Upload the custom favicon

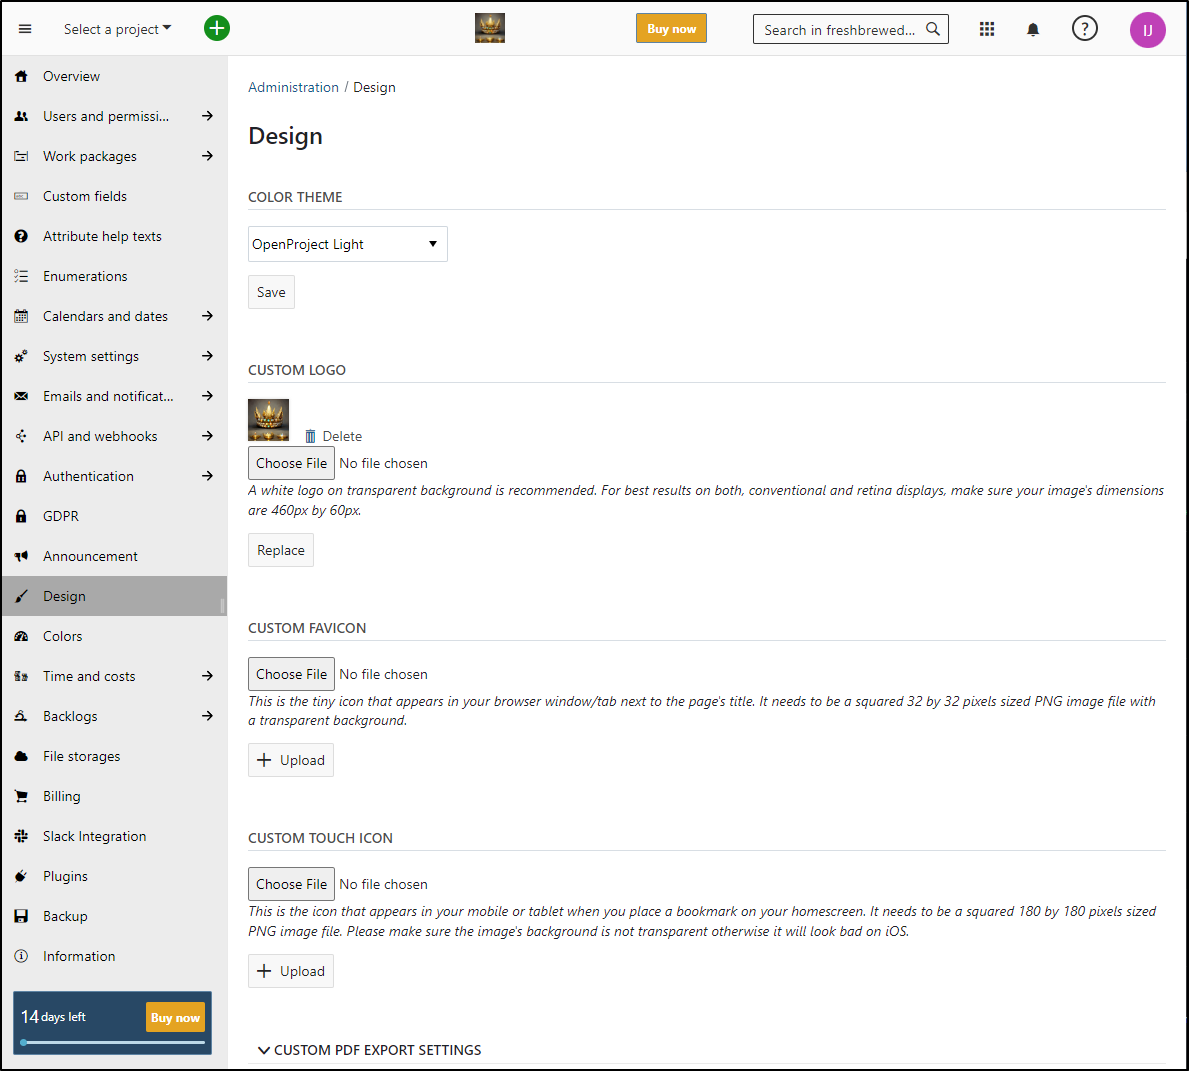290,760
